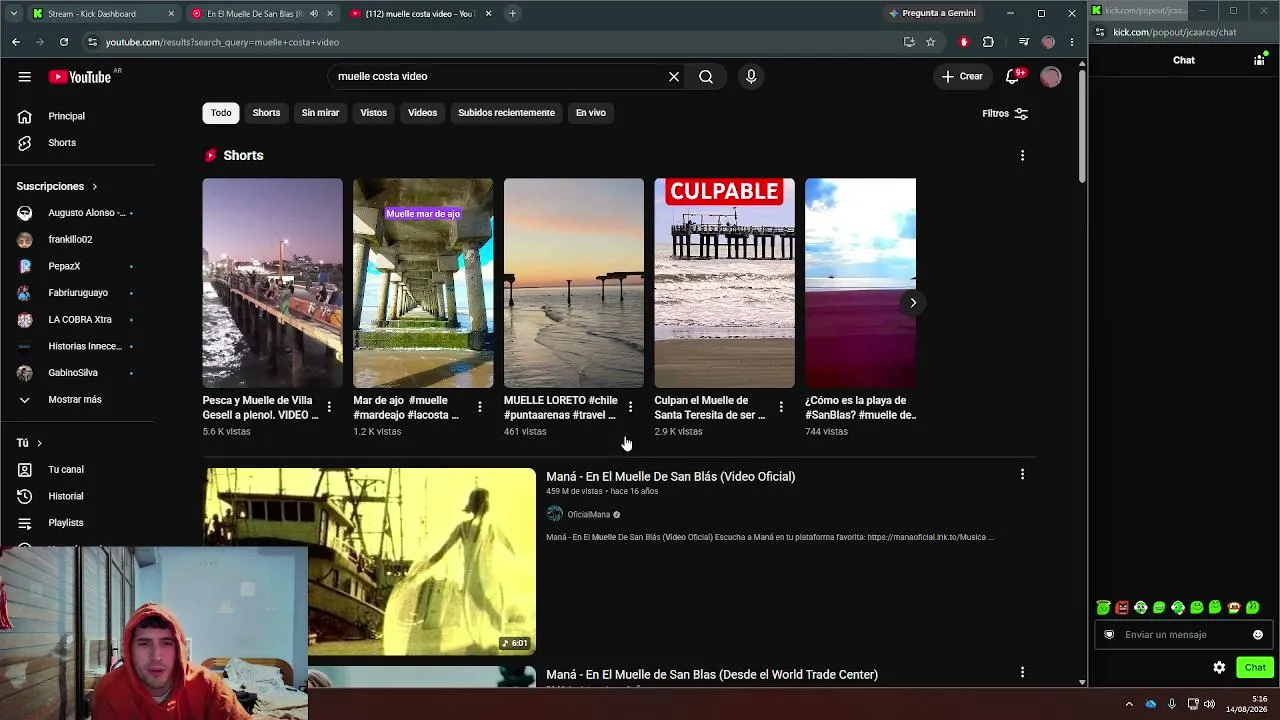1280x720 pixels.
Task: Open the Chrome tab search dropdown
Action: (x=13, y=14)
